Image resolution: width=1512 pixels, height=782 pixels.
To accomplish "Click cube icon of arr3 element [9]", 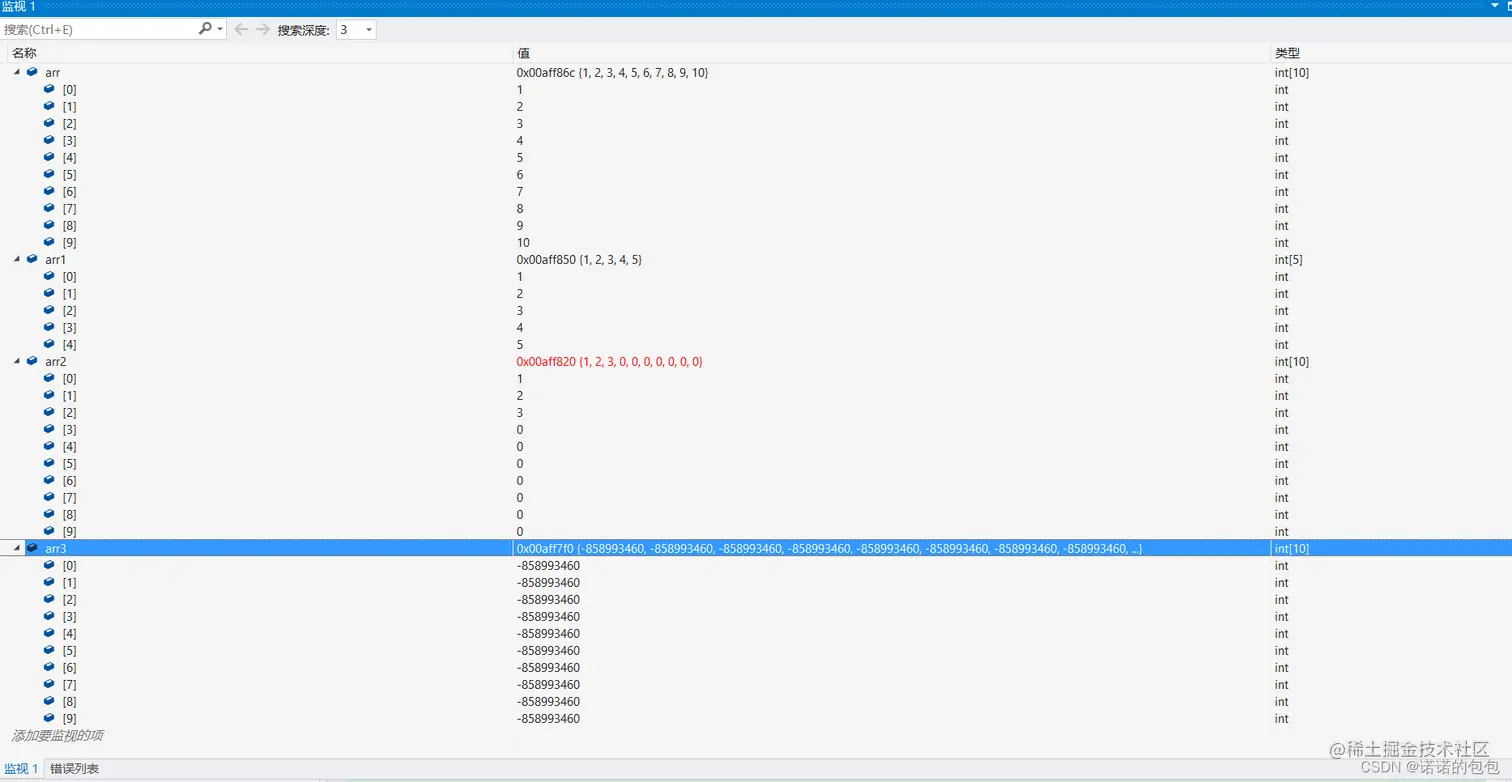I will 49,718.
